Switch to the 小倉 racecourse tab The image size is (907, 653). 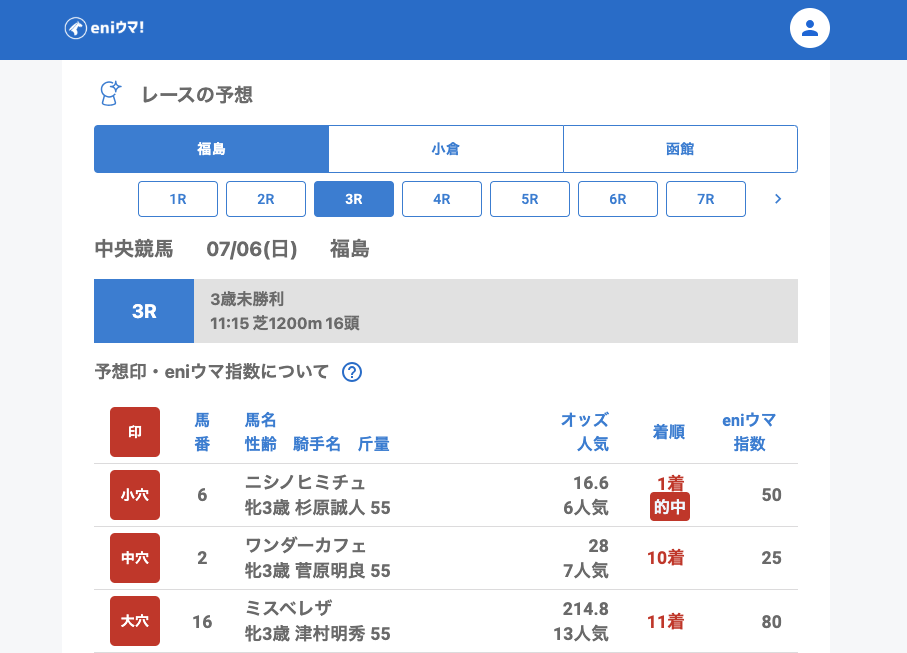click(446, 149)
